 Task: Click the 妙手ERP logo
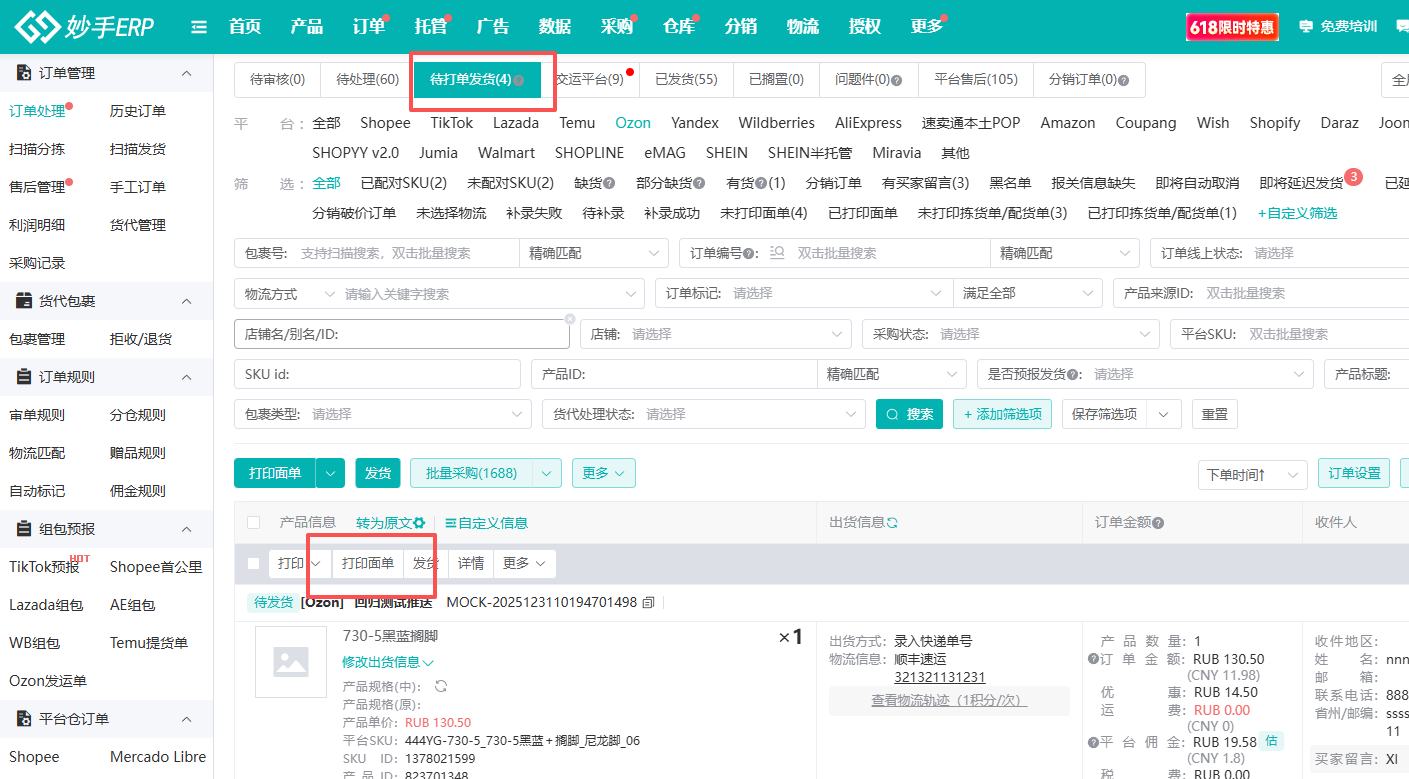coord(84,26)
